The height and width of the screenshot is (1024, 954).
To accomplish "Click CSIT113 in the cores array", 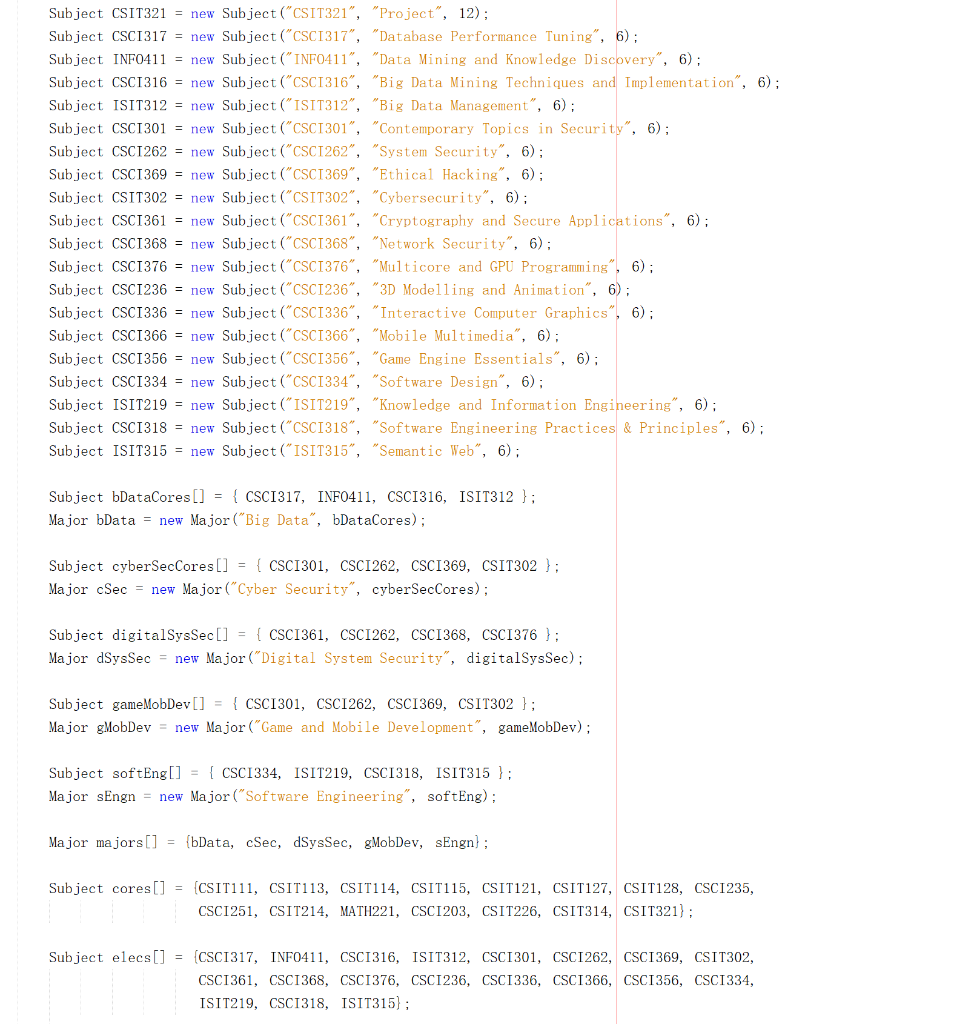I will pyautogui.click(x=297, y=889).
